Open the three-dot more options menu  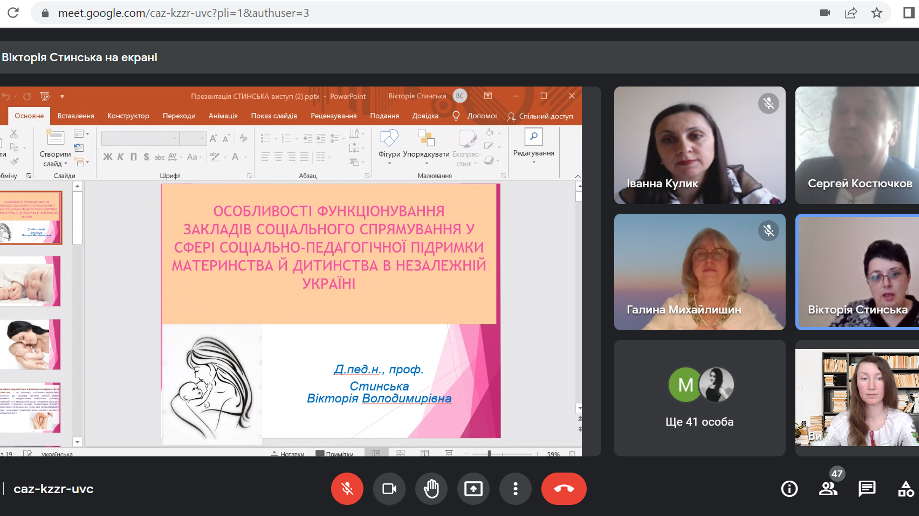(515, 488)
